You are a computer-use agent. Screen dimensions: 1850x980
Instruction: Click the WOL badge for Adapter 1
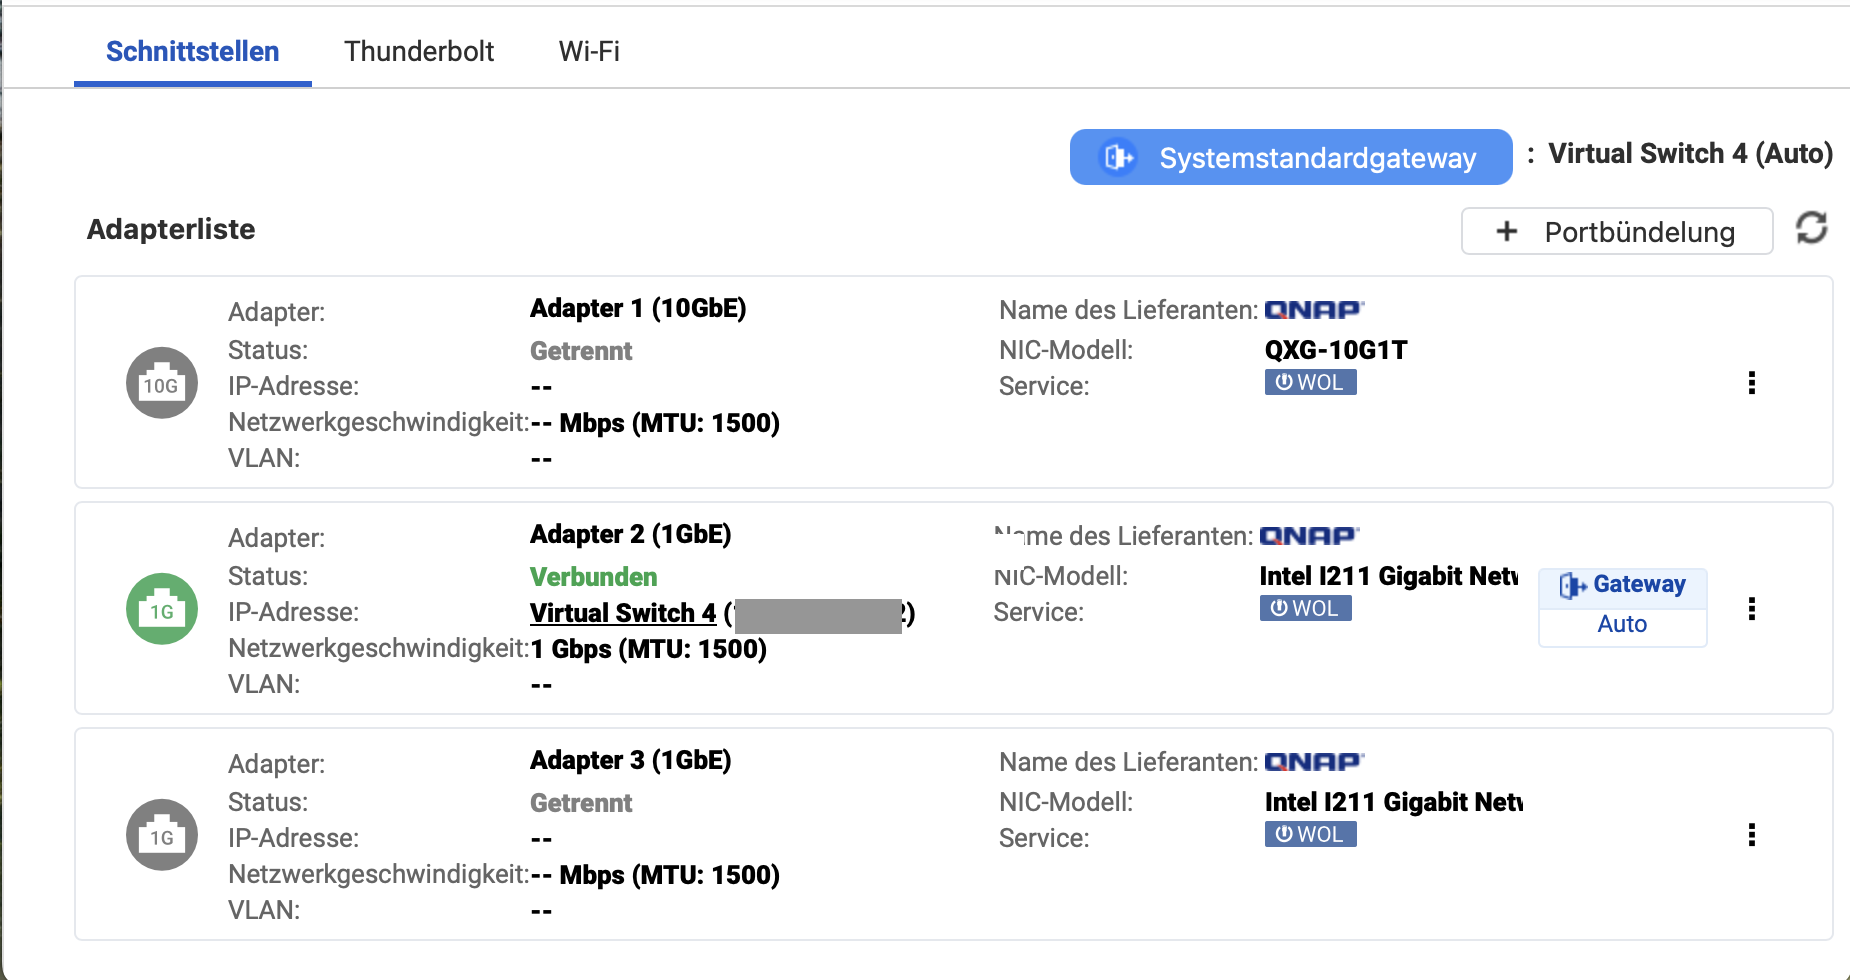(x=1310, y=383)
